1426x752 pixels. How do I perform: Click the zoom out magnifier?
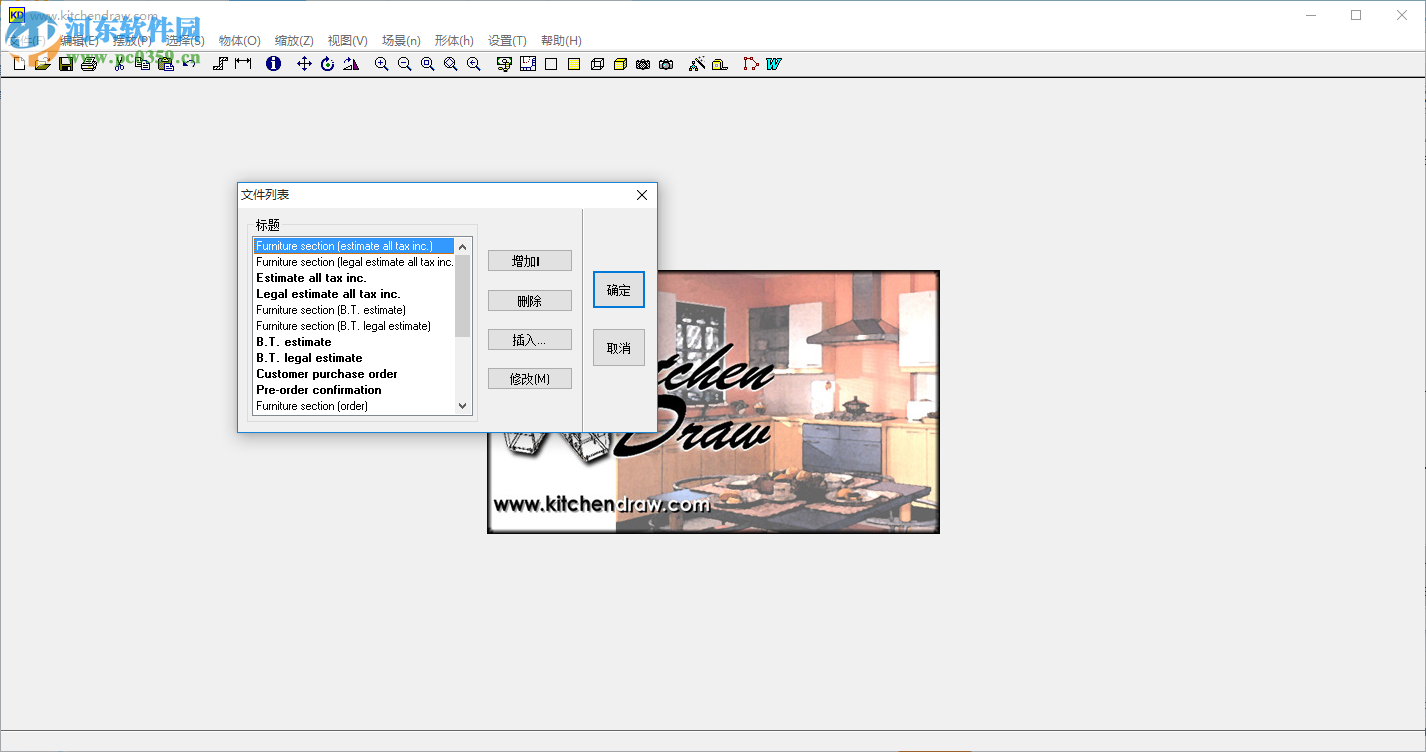[x=404, y=64]
